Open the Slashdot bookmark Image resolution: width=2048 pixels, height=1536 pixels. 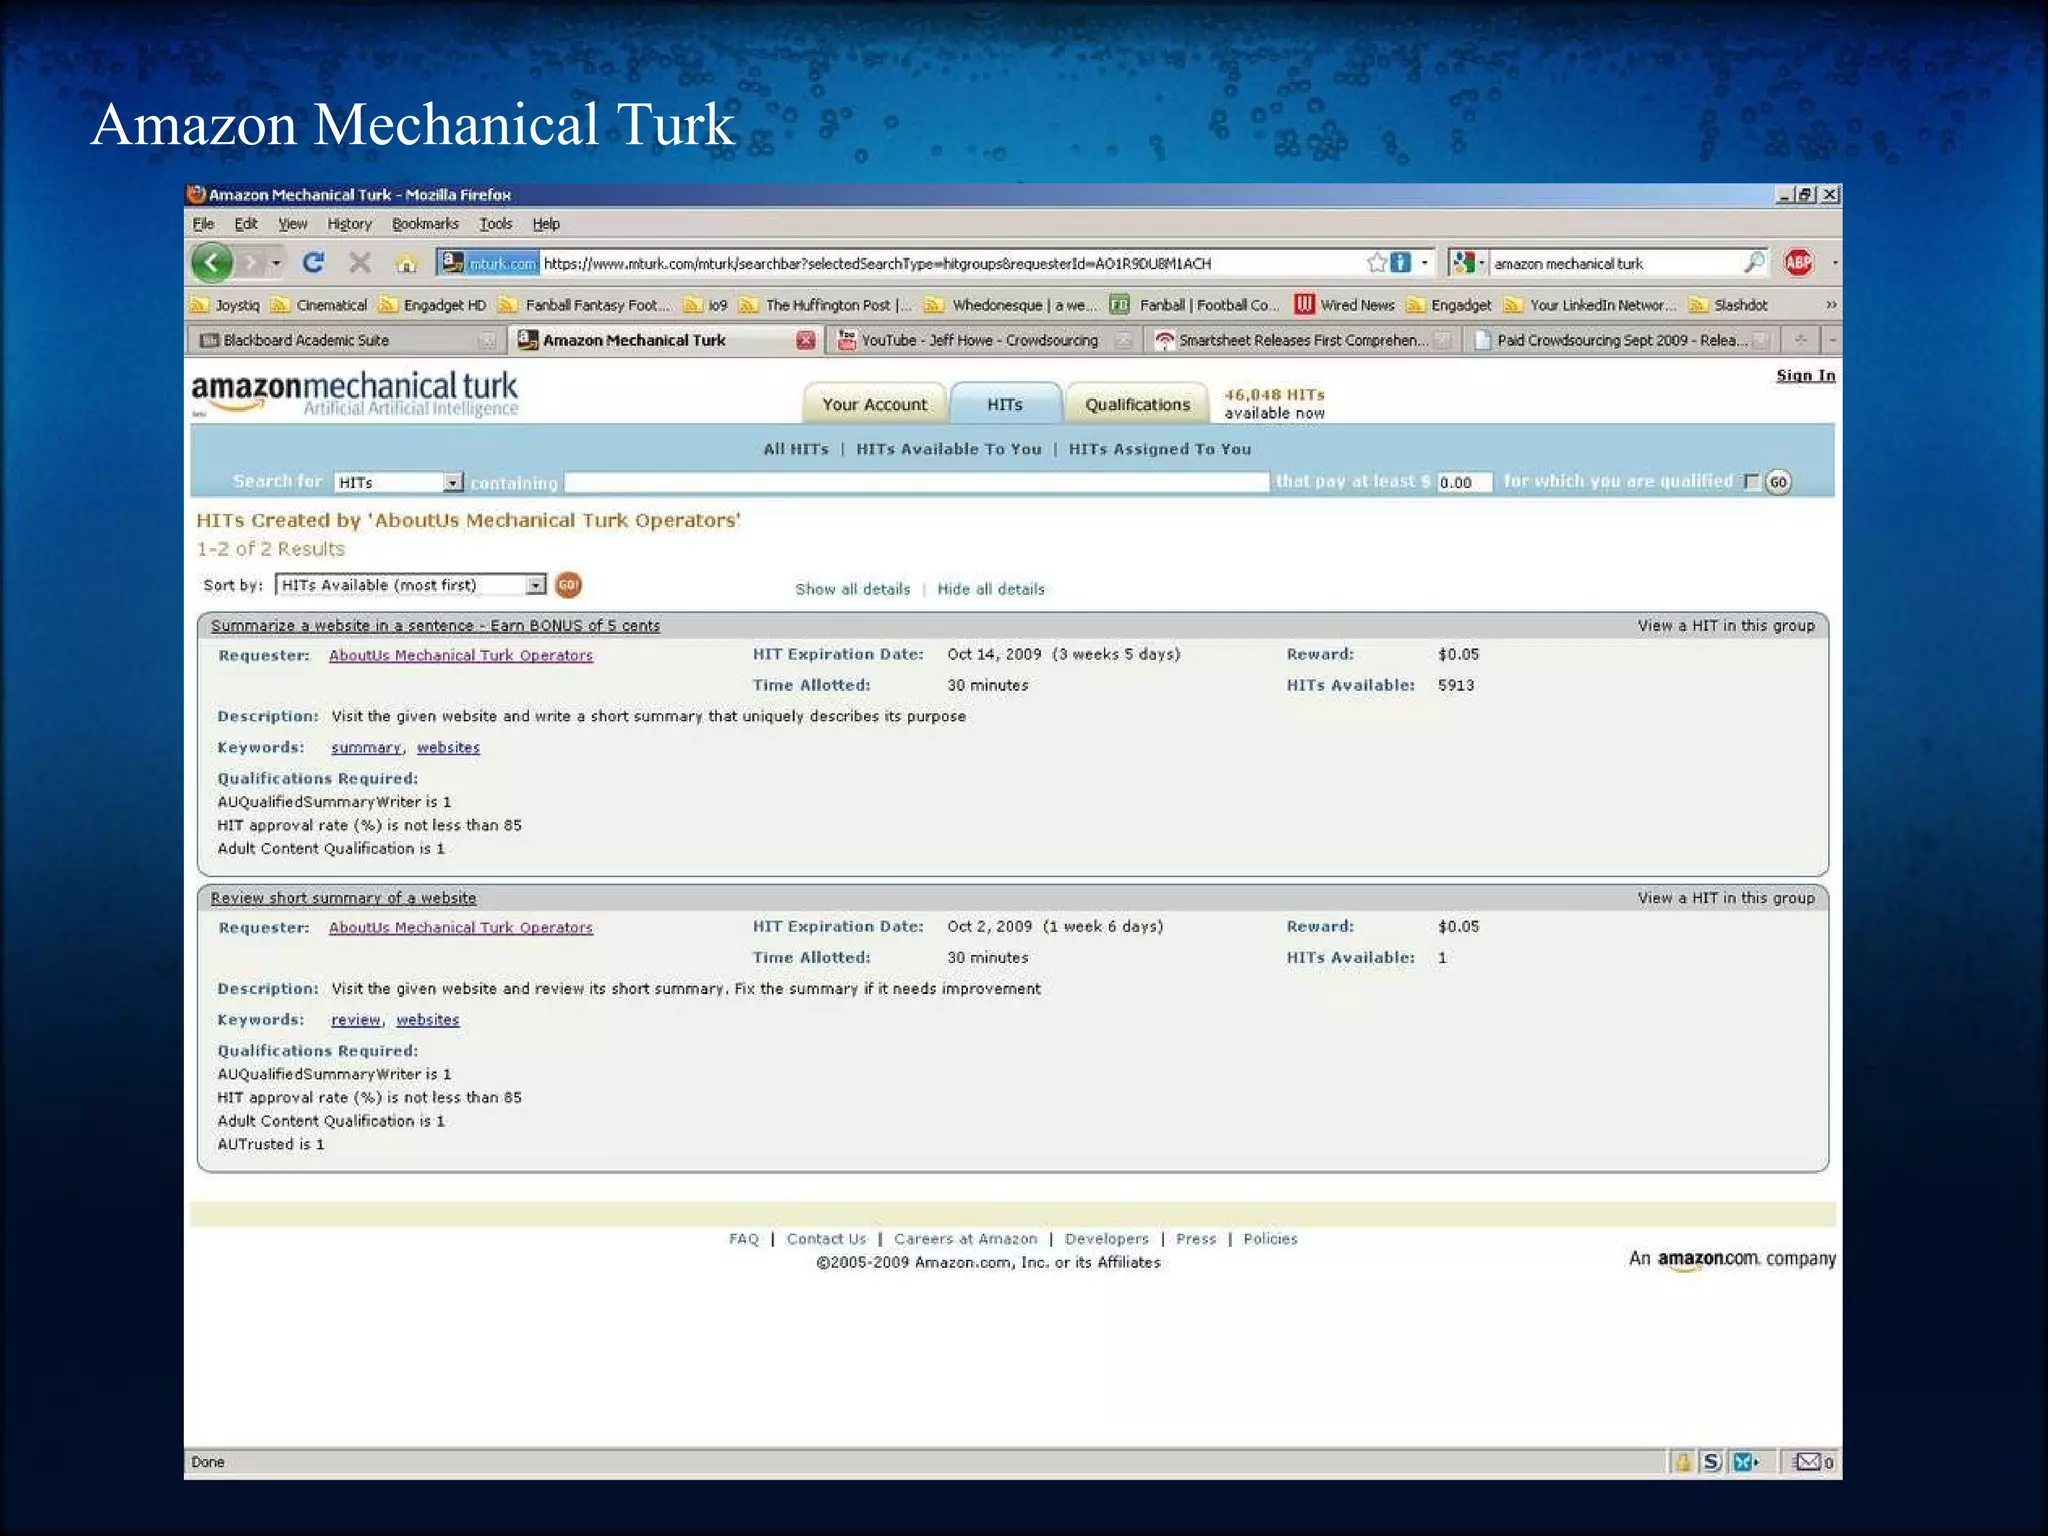(x=1728, y=305)
